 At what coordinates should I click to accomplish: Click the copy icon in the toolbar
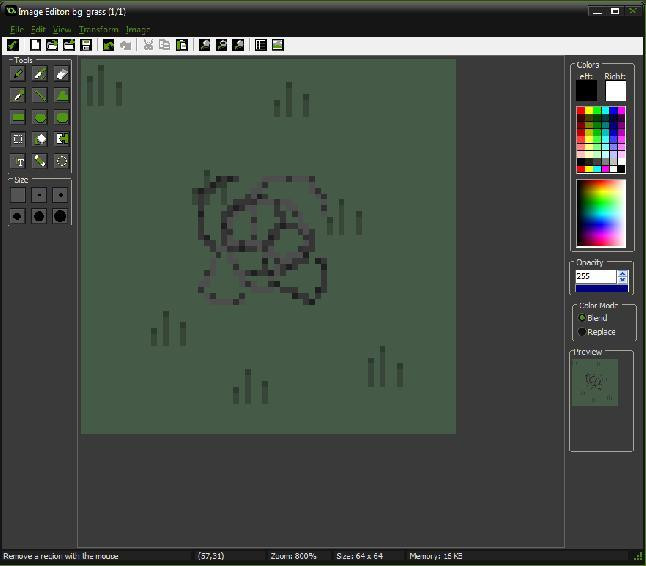point(164,45)
